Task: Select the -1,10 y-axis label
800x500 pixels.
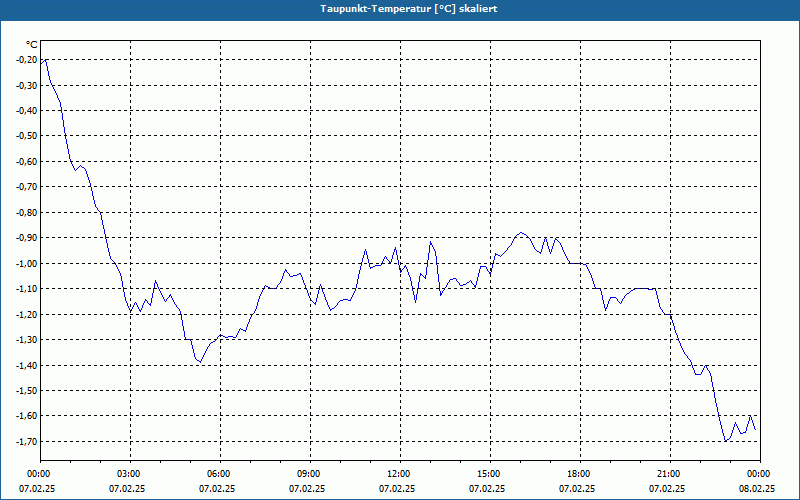Action: pos(28,289)
